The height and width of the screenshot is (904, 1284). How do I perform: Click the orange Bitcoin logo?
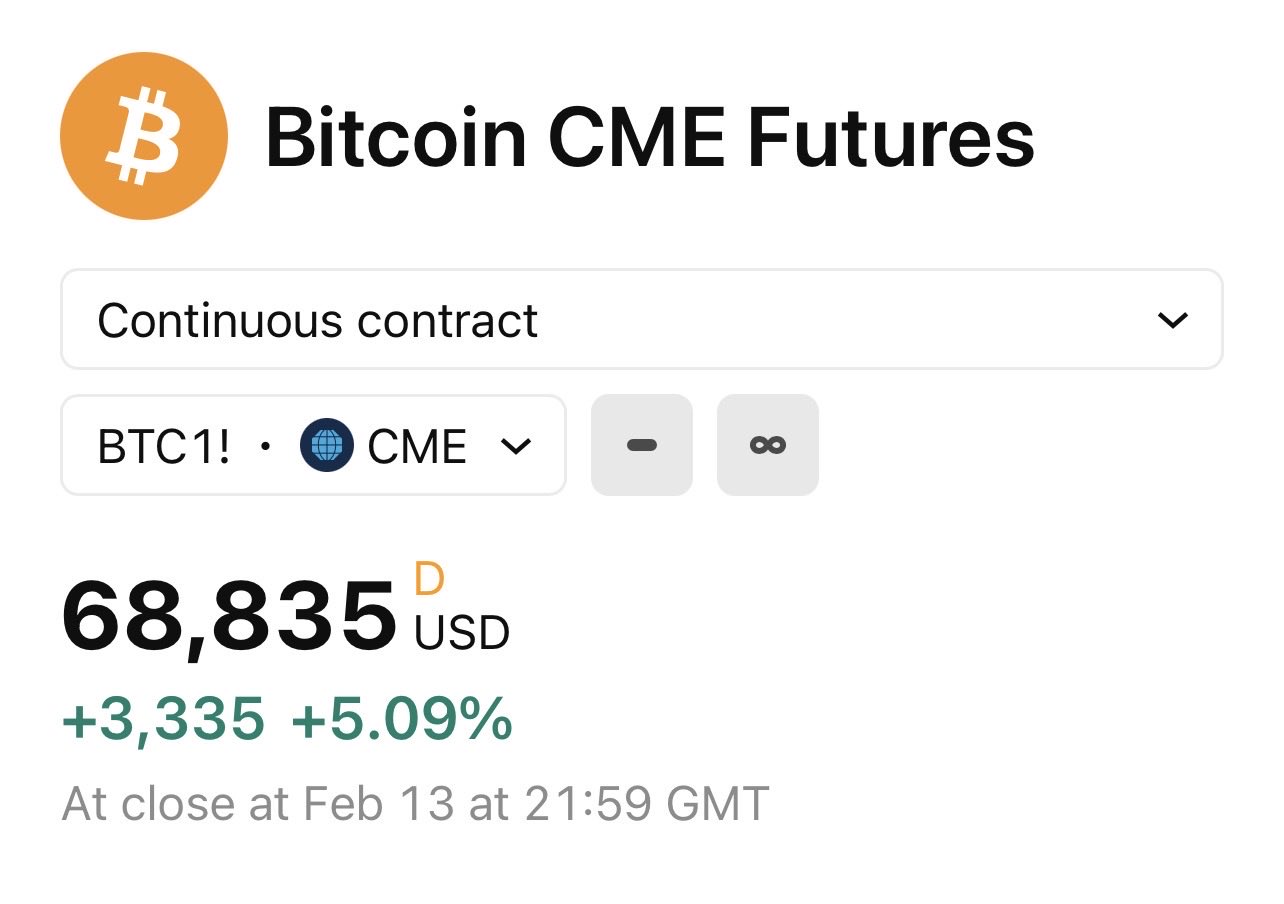click(144, 136)
